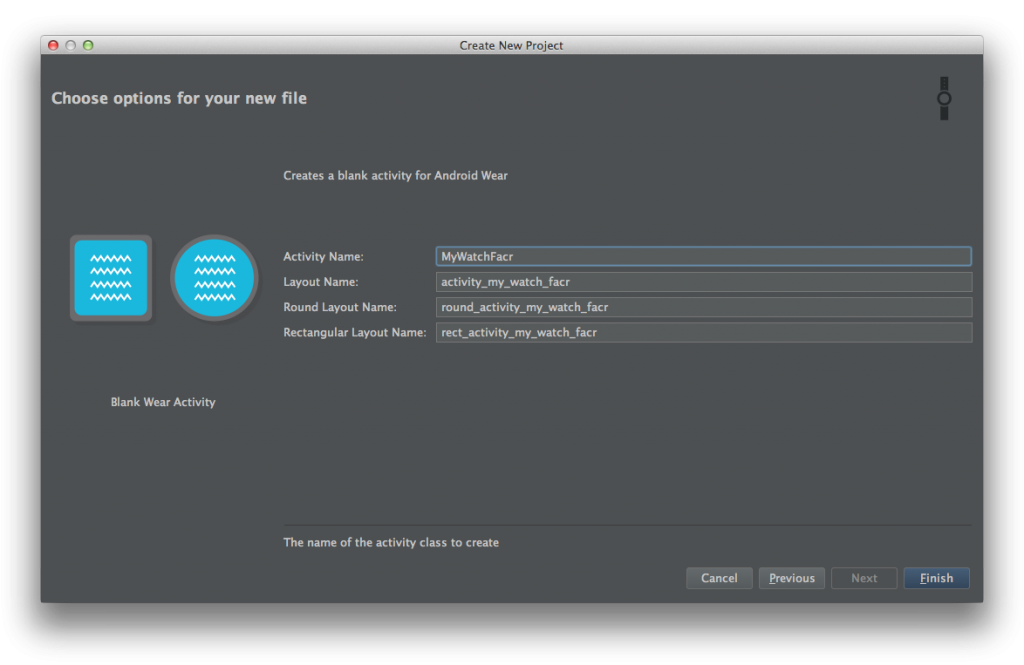The height and width of the screenshot is (665, 1024).
Task: Click the round Wear activity preview icon
Action: 214,278
